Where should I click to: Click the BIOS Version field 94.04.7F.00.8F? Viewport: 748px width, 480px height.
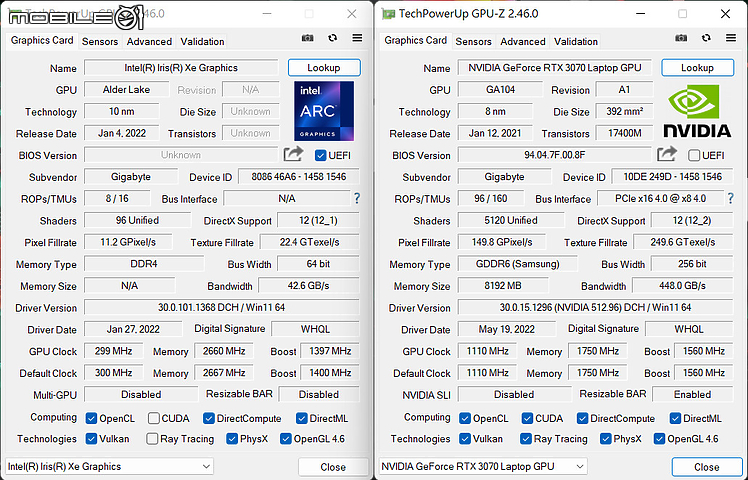point(555,155)
